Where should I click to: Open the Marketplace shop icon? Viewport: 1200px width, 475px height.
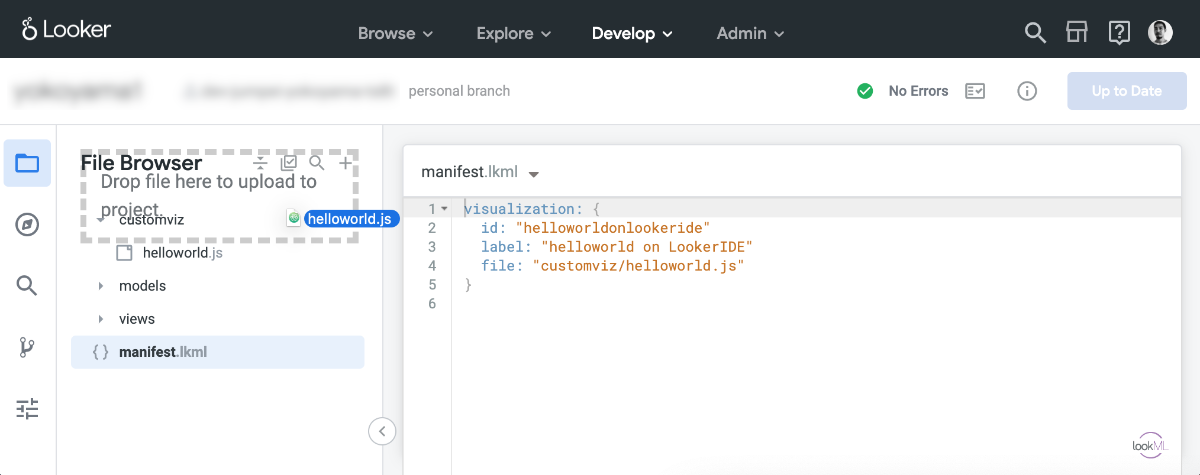1077,33
